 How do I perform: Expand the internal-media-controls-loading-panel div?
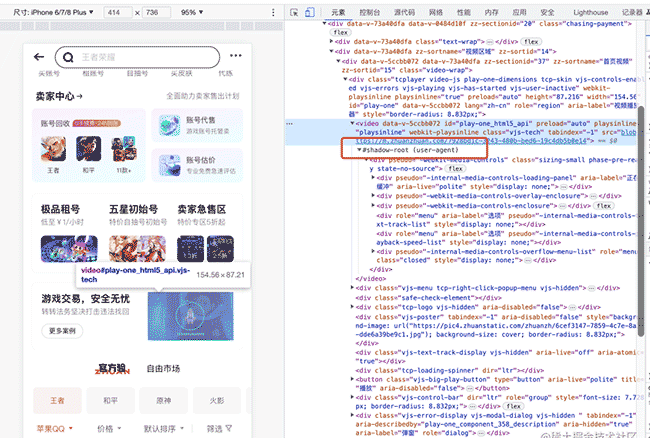click(374, 178)
